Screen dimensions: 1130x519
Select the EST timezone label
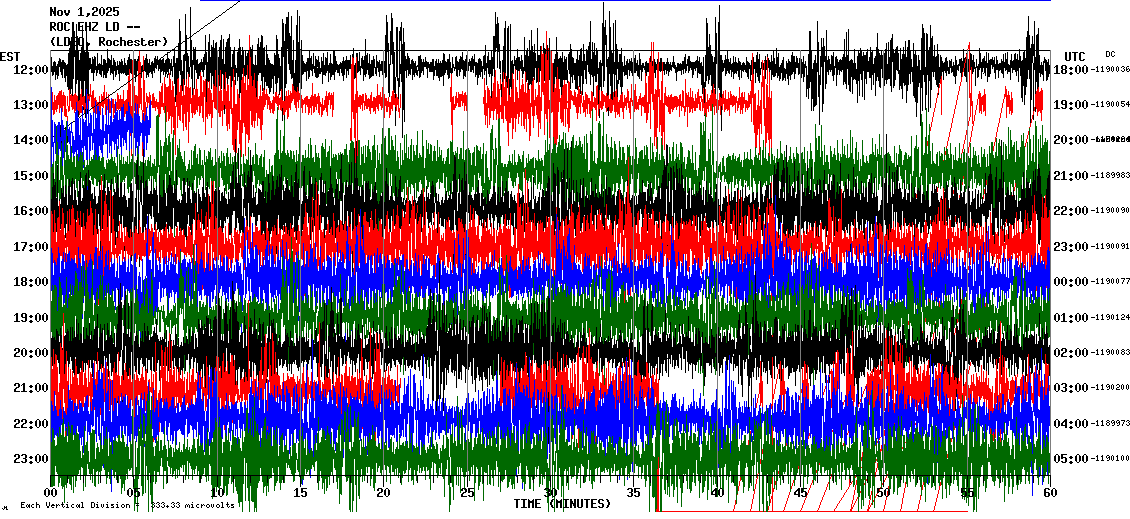pos(10,56)
